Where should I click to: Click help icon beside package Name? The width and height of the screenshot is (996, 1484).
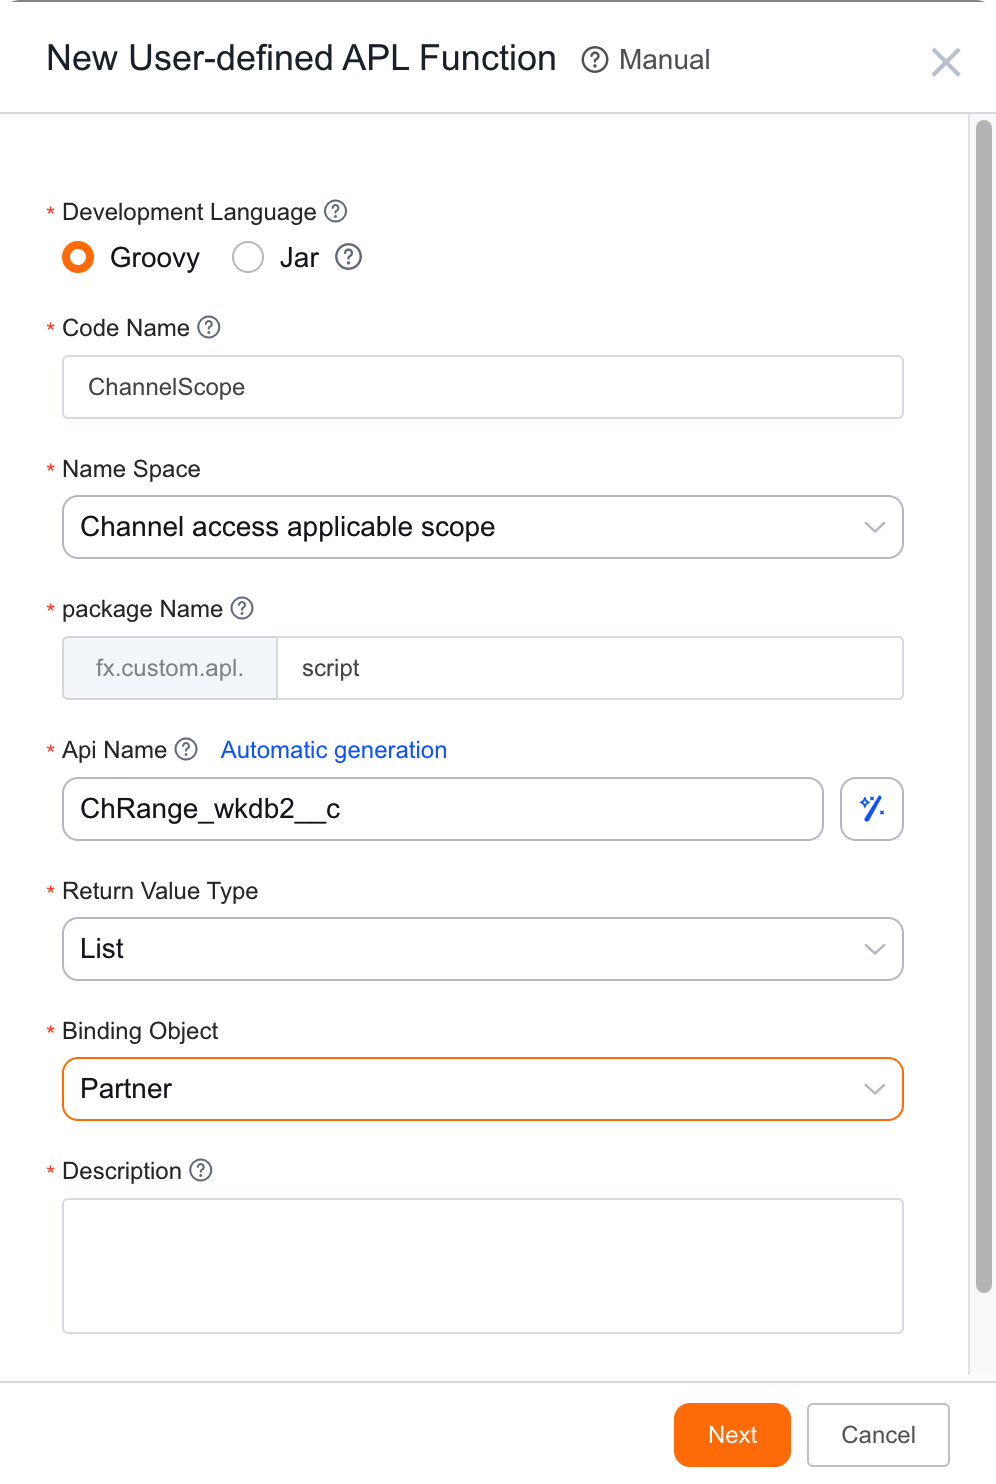[x=242, y=608]
